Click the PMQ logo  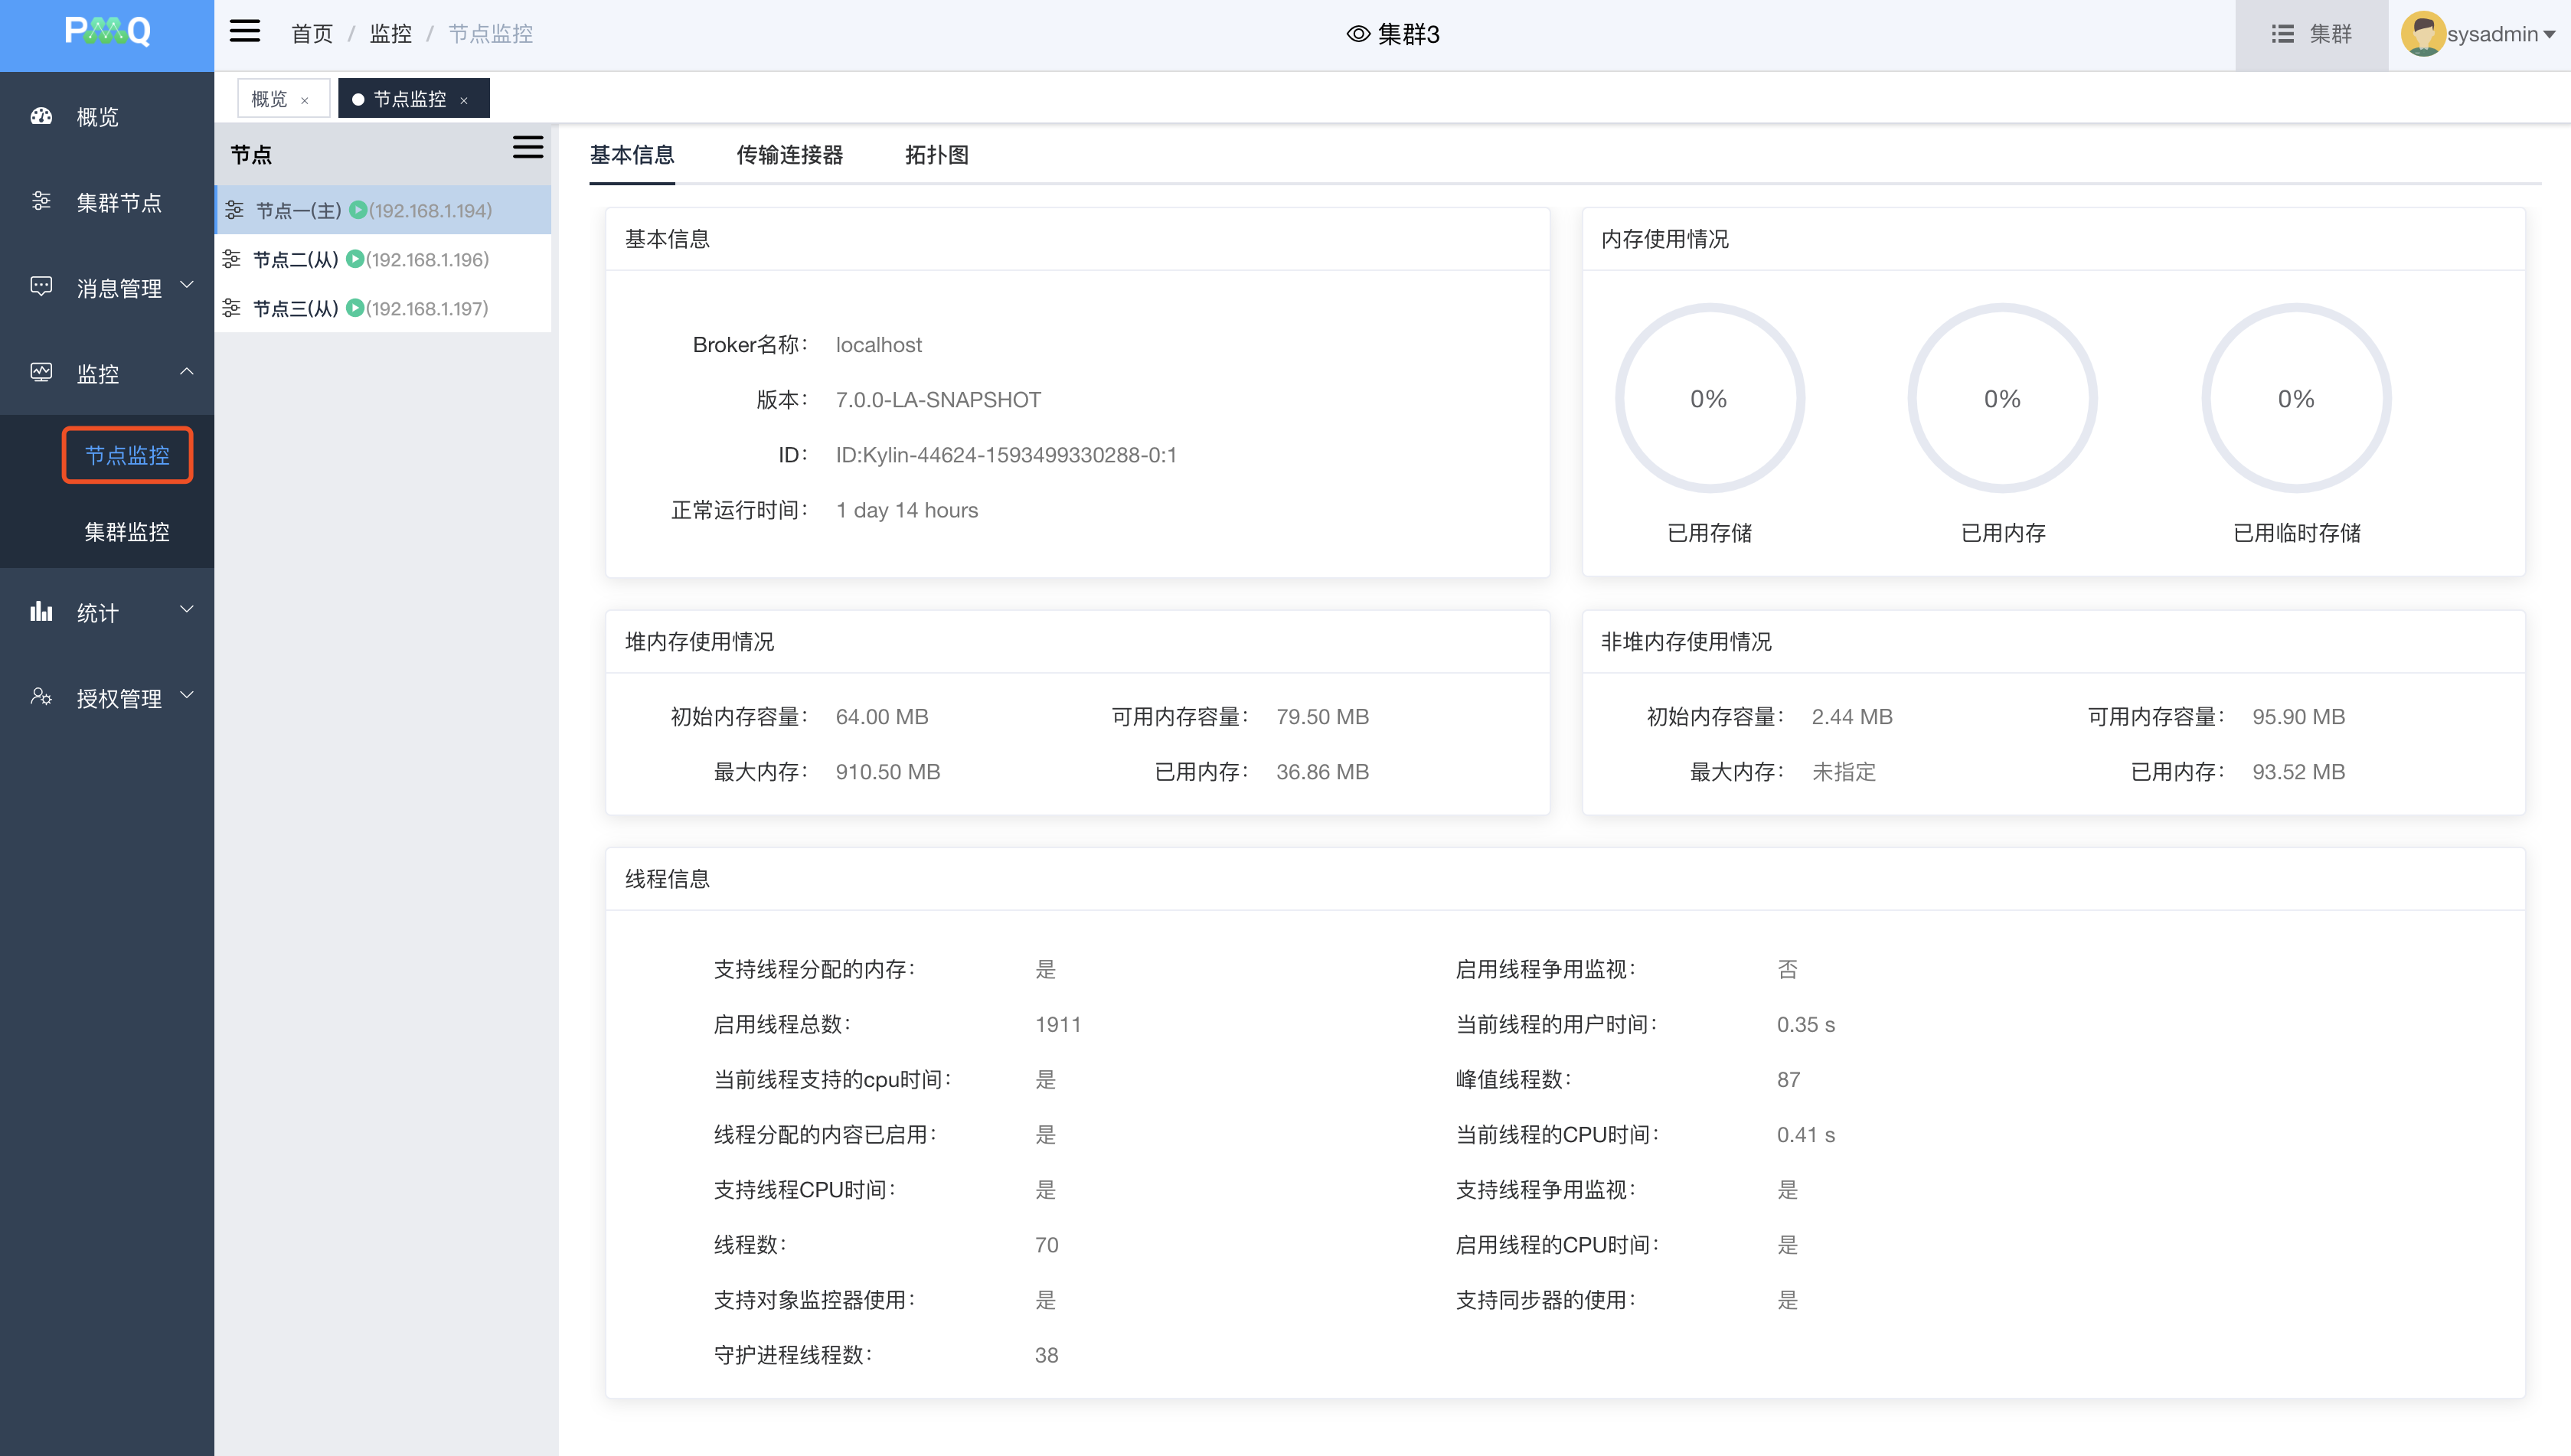(x=107, y=32)
